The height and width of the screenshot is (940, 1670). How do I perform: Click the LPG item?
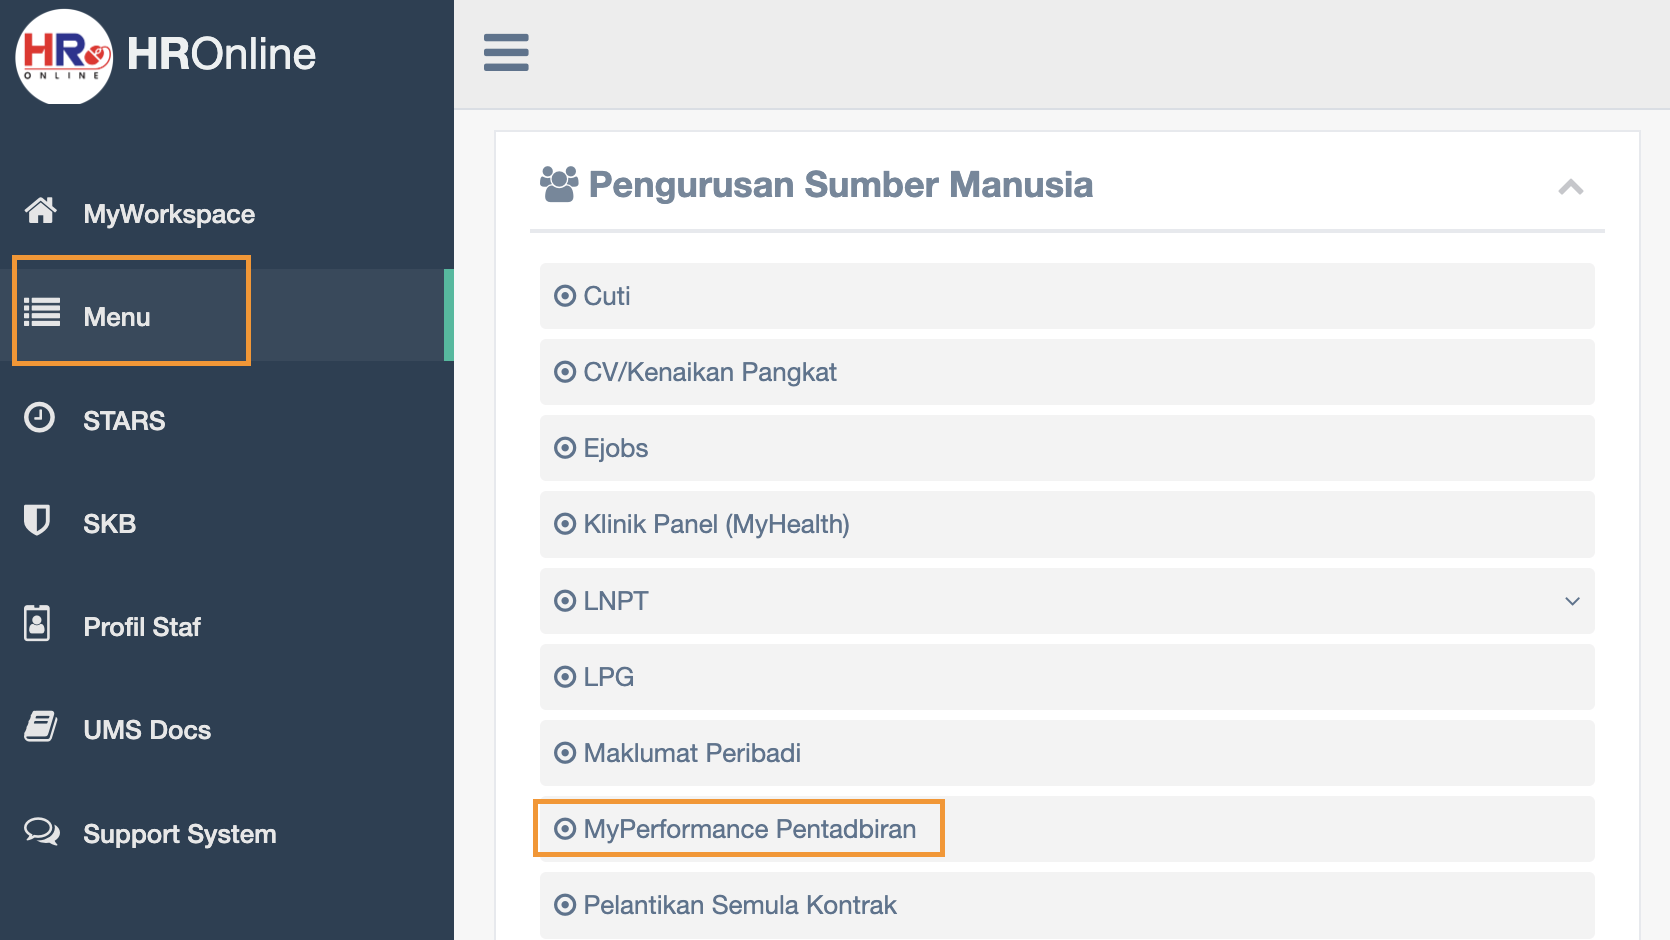608,677
